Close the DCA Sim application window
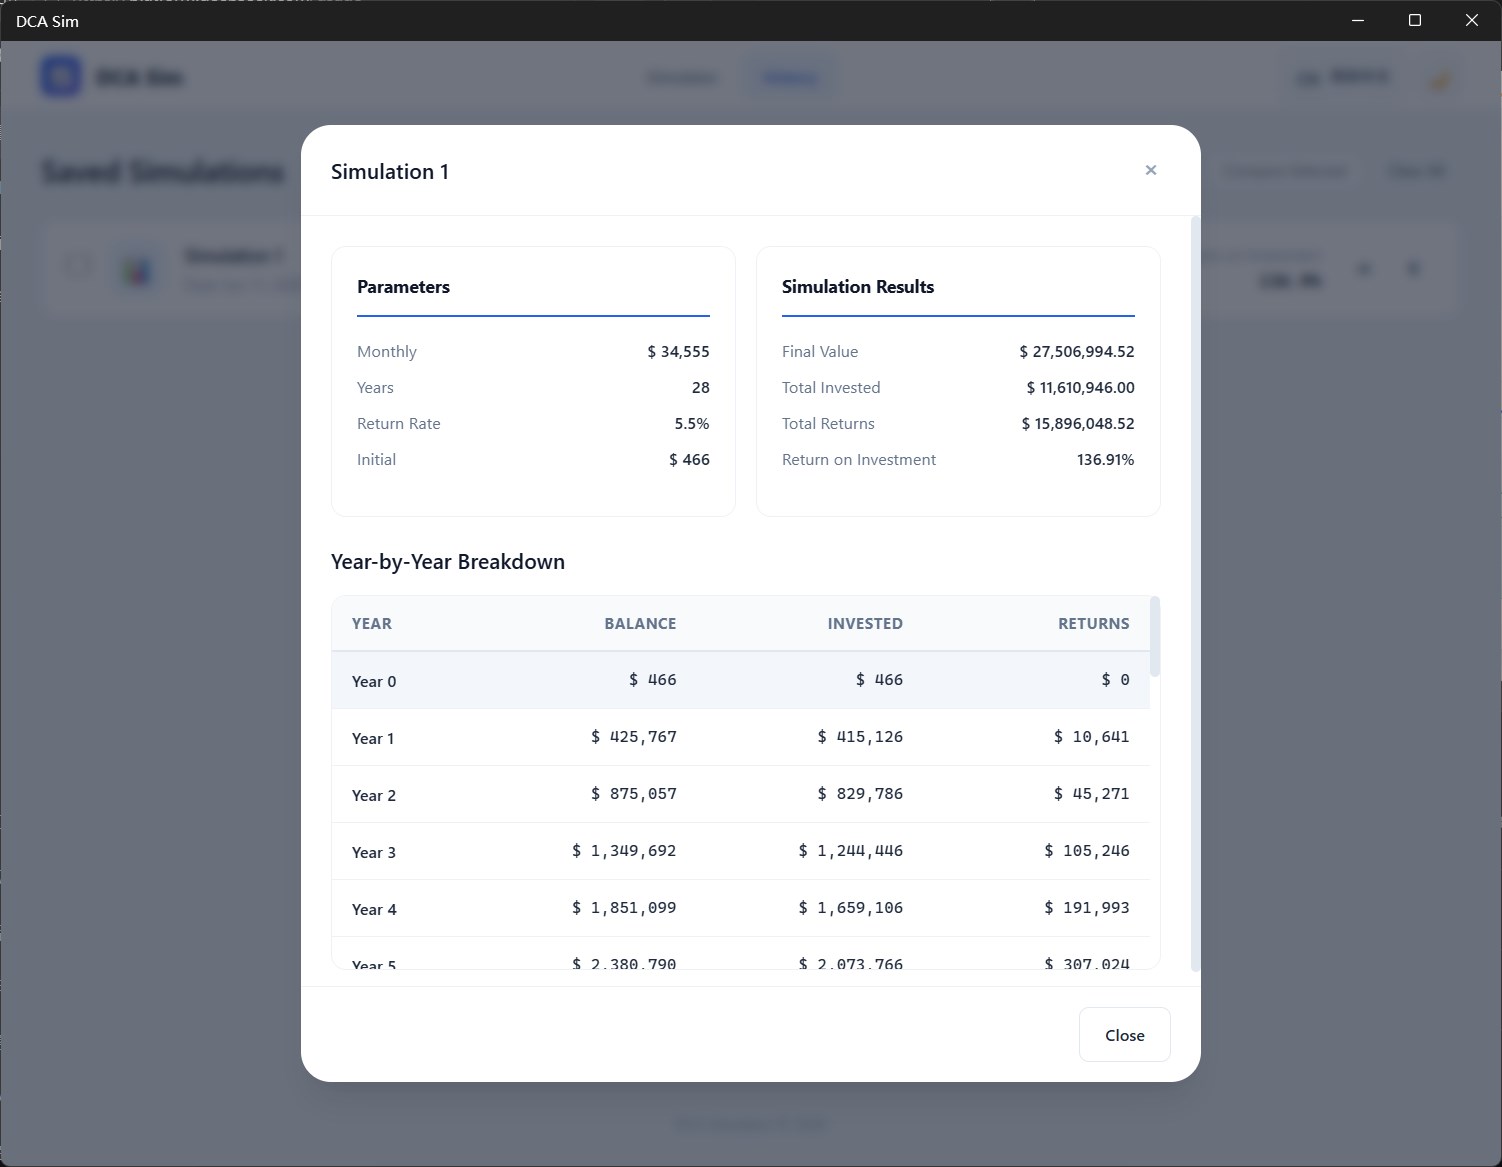The image size is (1502, 1167). (1472, 20)
